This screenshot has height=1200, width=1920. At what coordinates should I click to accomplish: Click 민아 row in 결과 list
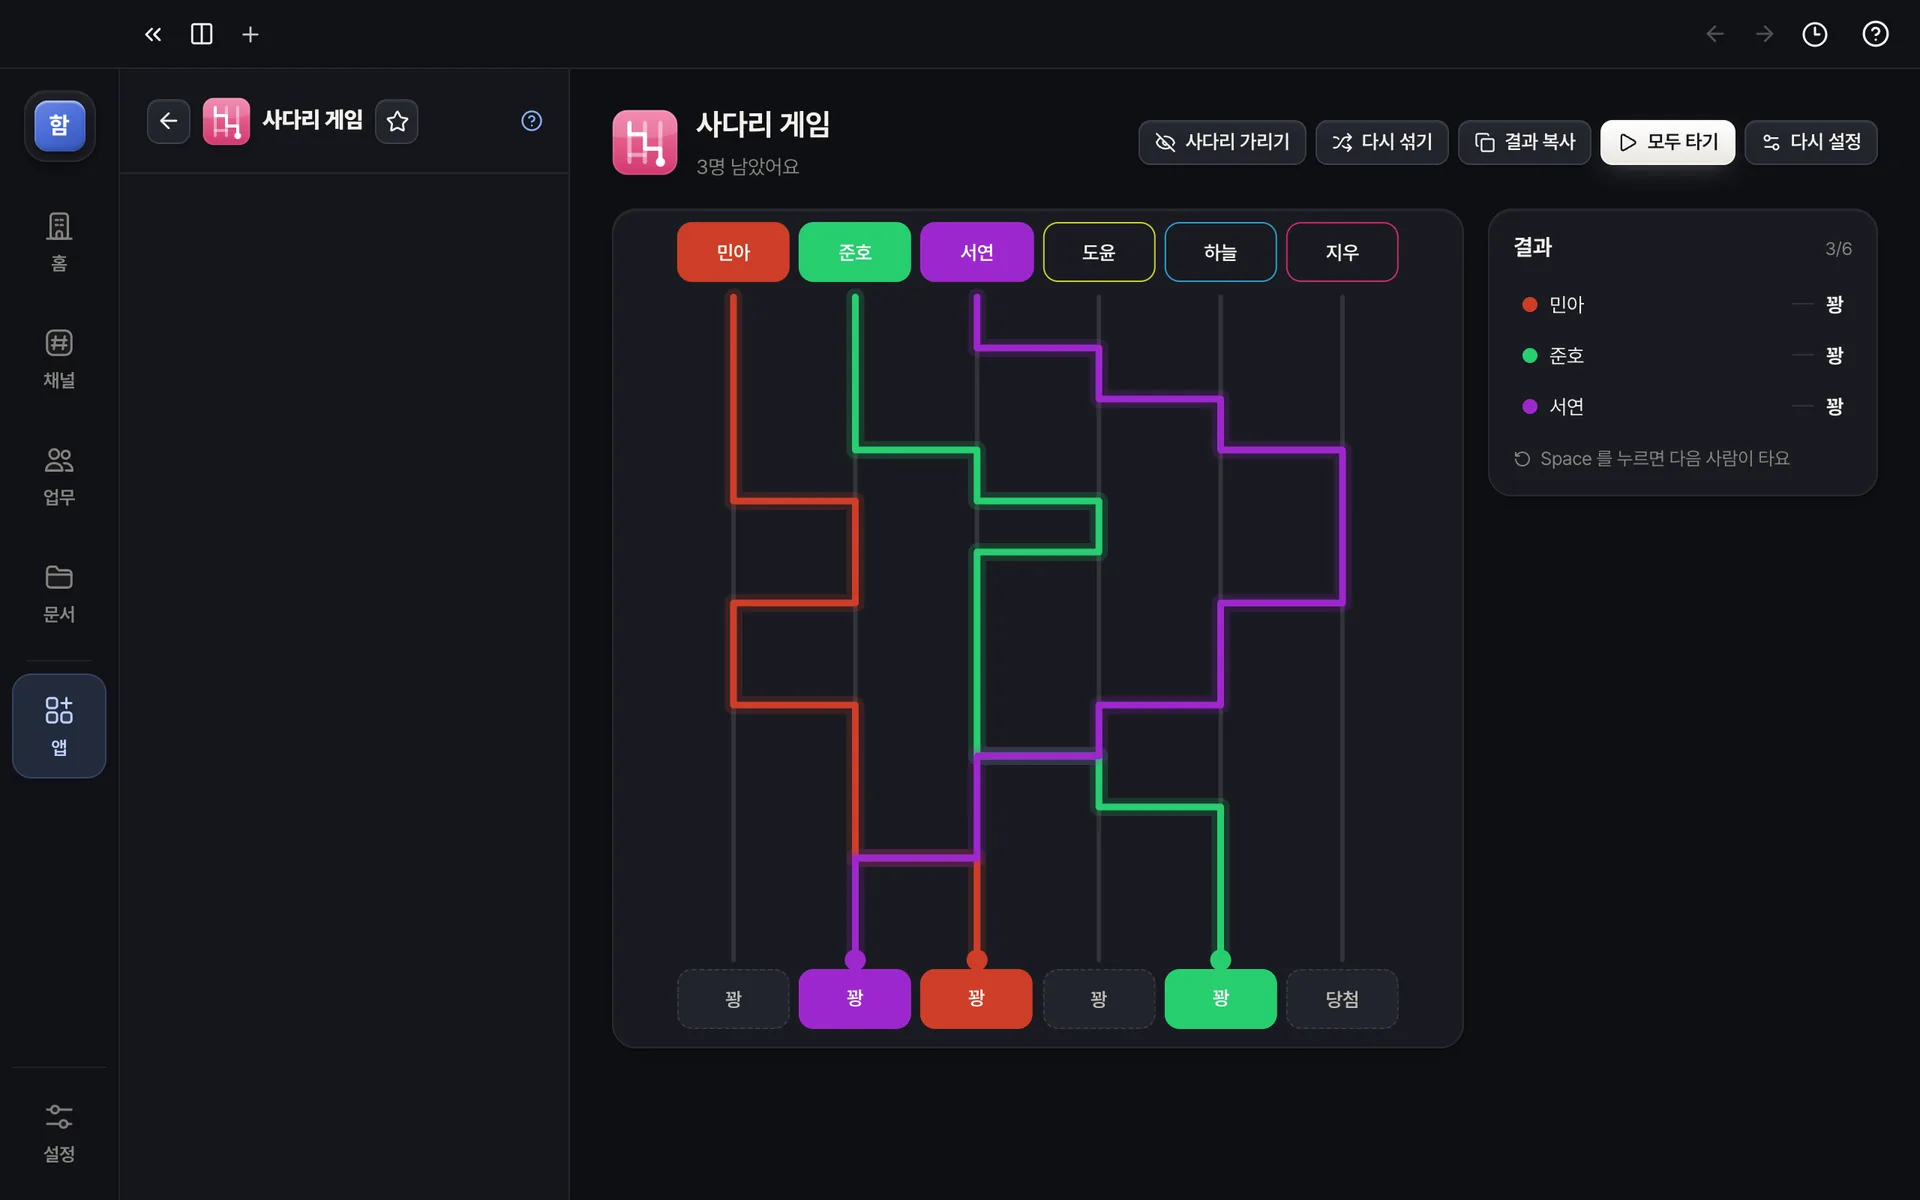tap(1683, 304)
